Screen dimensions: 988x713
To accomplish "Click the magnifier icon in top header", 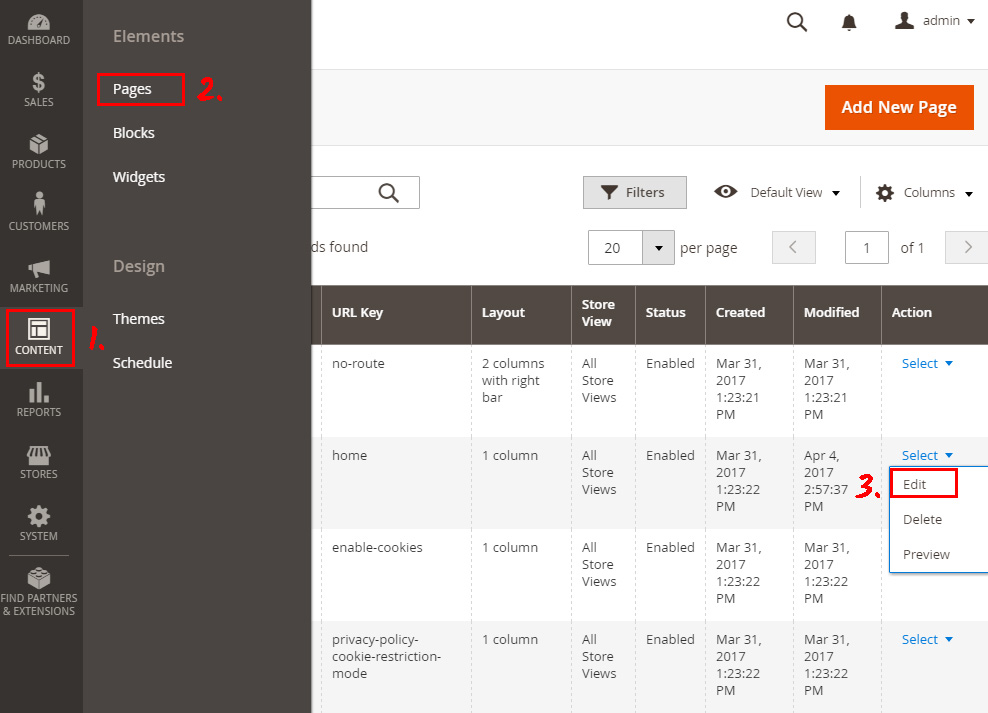I will pos(796,22).
